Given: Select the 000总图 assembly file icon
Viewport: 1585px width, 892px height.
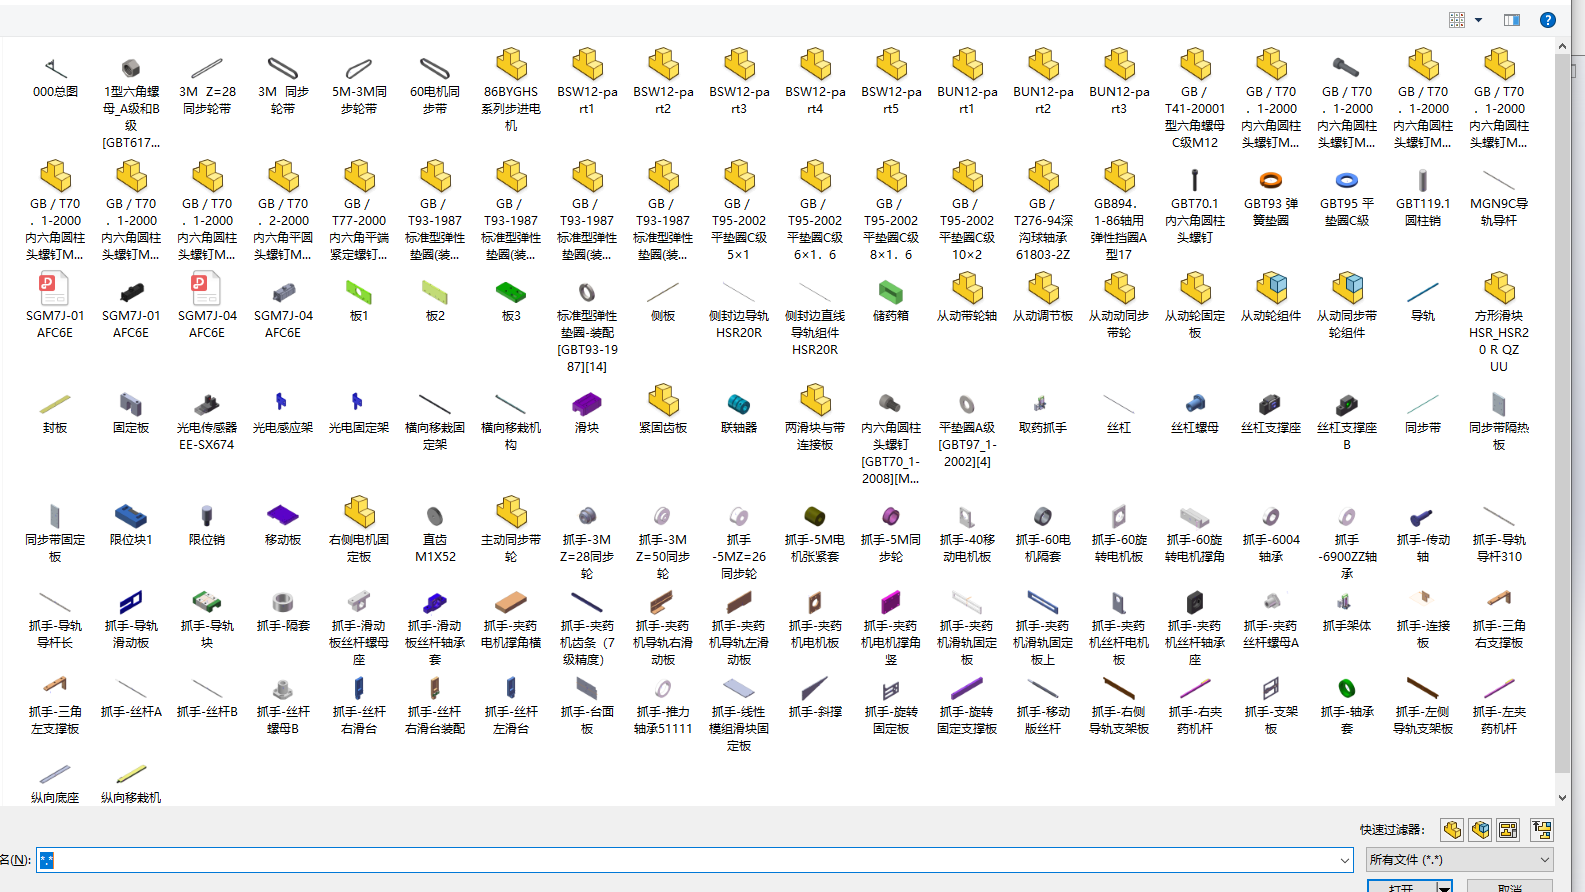Looking at the screenshot, I should coord(55,68).
